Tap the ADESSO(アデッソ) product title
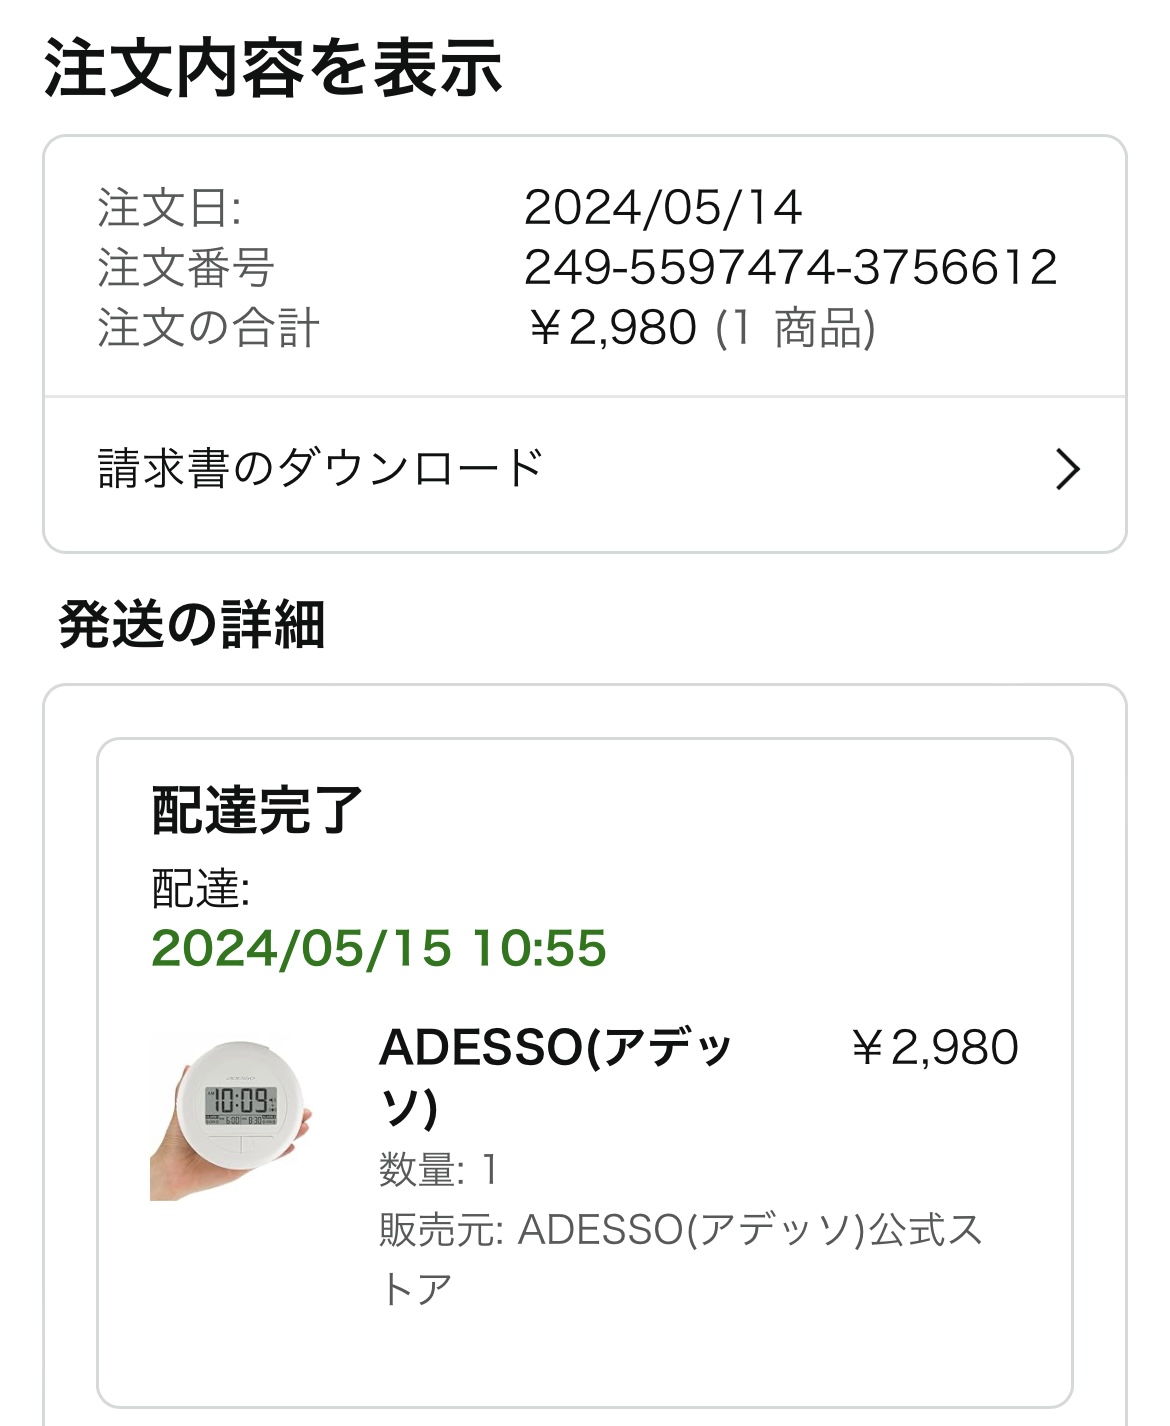 tap(556, 1077)
